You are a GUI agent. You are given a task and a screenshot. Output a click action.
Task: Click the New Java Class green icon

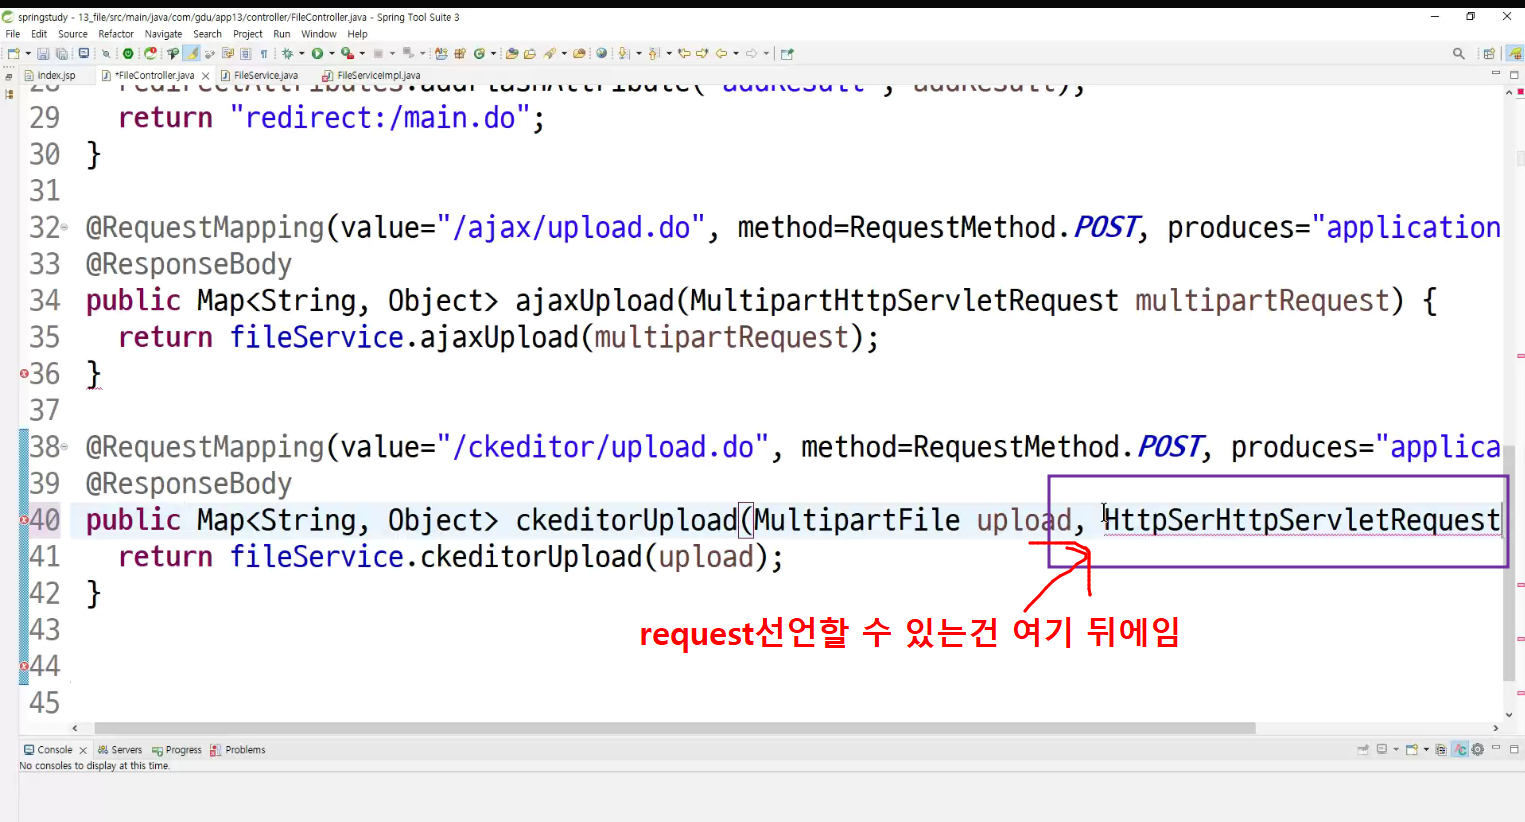479,54
